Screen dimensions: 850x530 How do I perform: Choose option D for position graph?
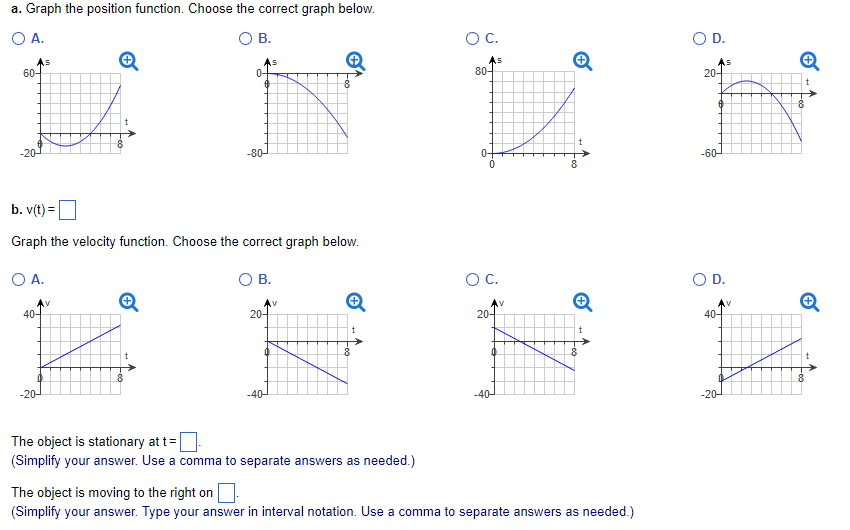click(x=700, y=39)
